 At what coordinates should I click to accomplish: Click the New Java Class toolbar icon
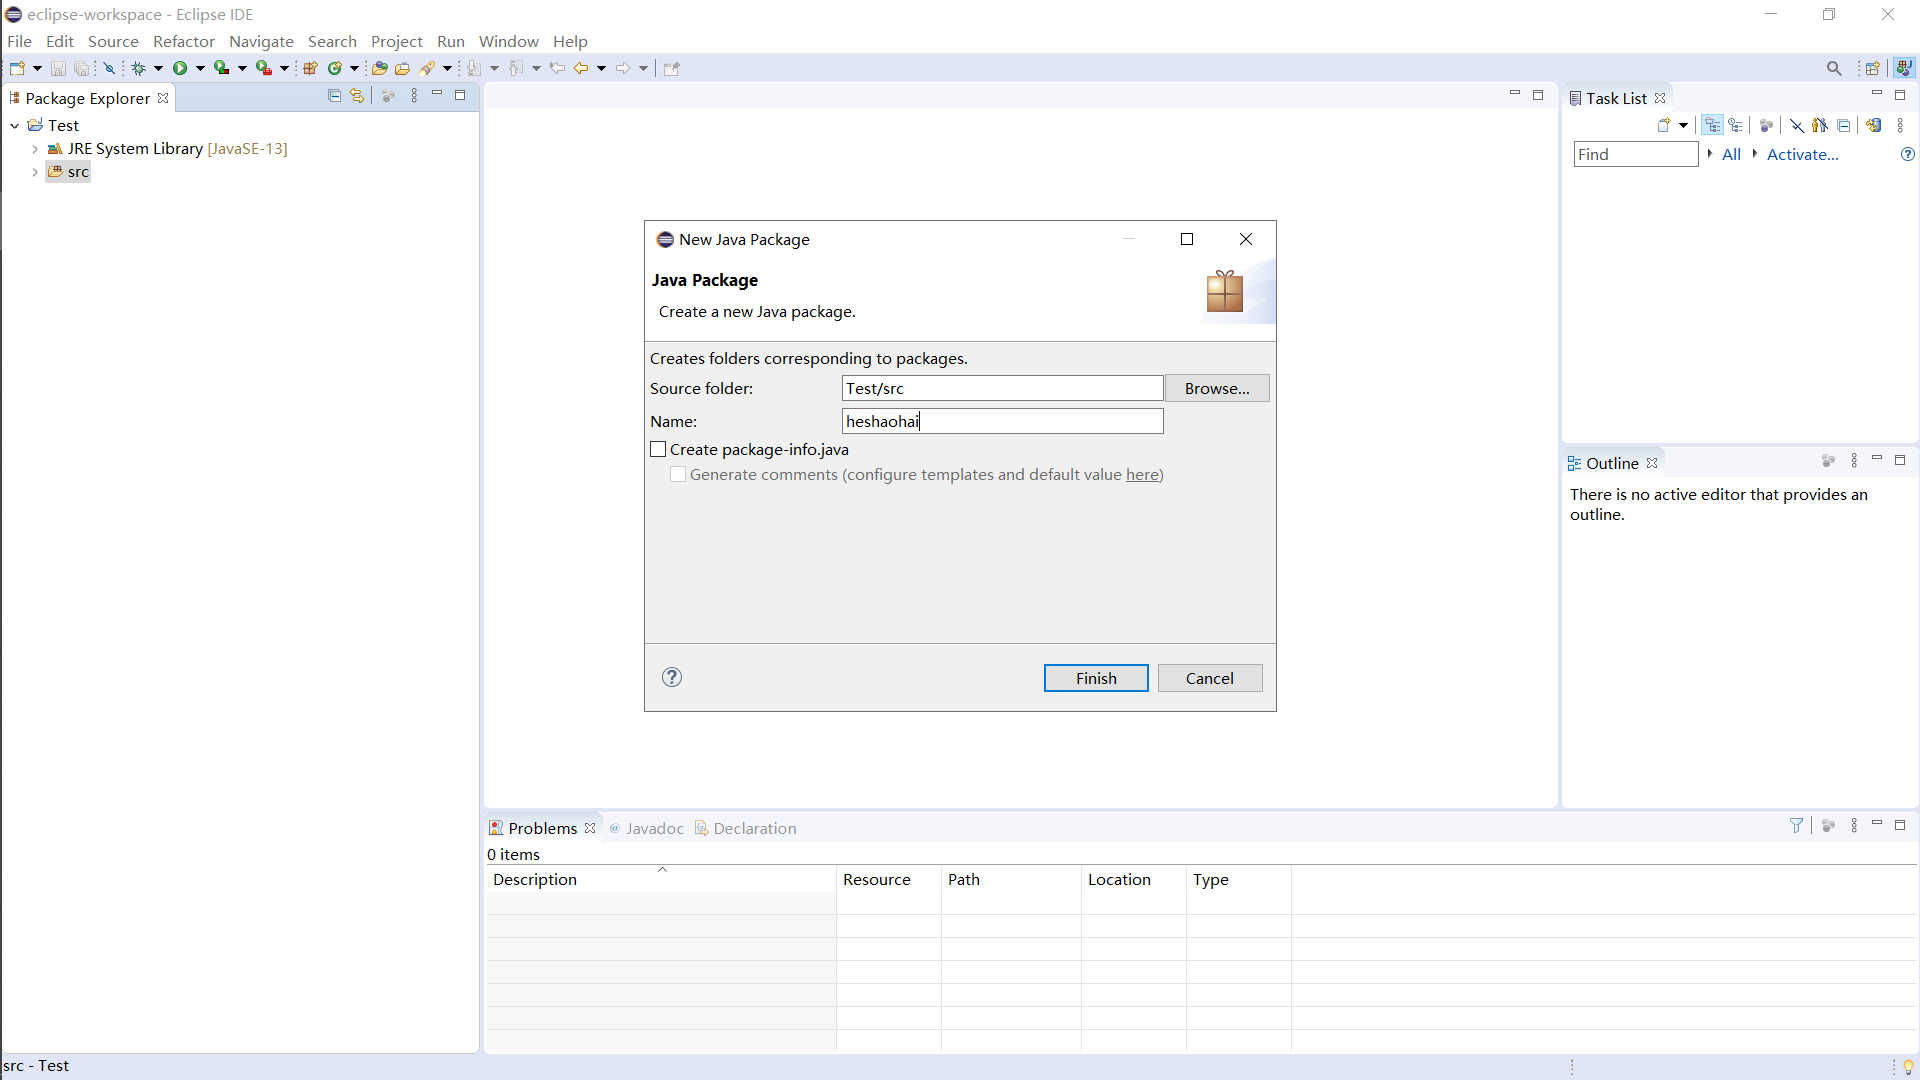(335, 68)
